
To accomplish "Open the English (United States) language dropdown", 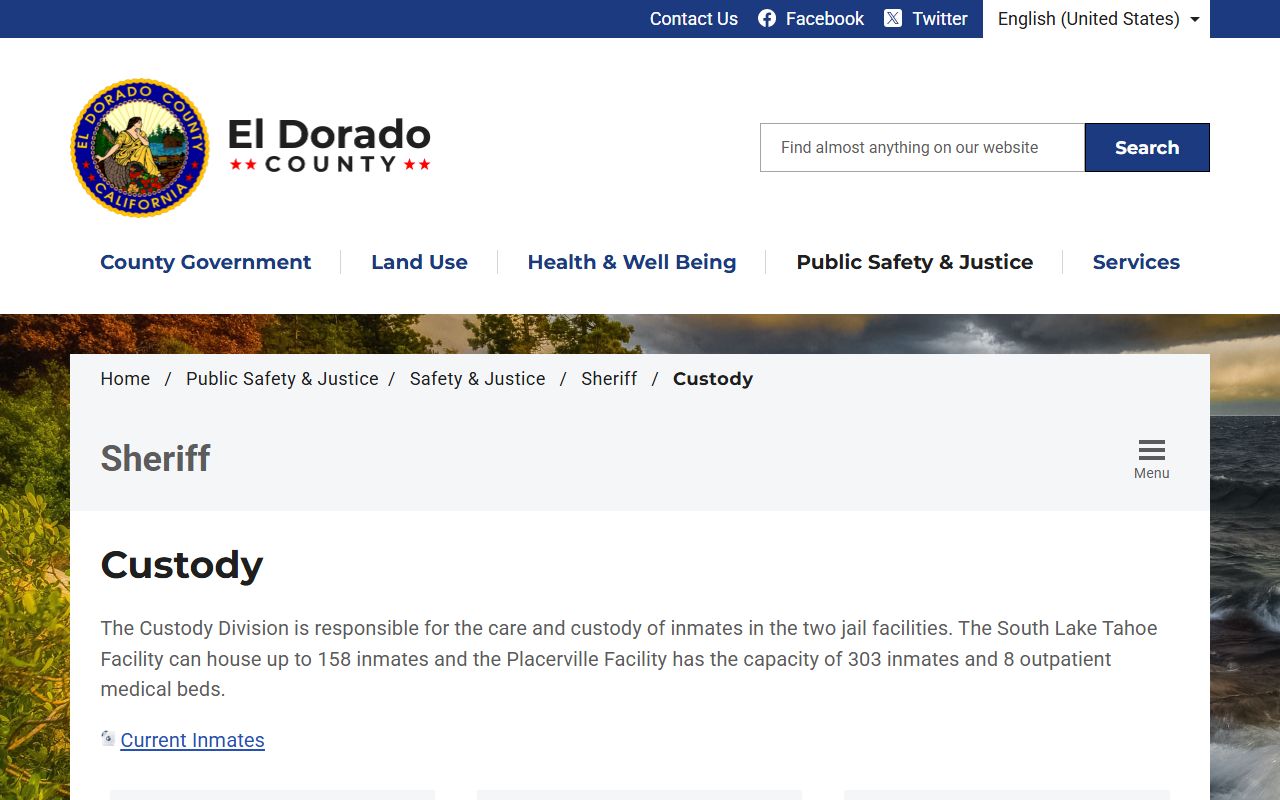I will [1096, 19].
